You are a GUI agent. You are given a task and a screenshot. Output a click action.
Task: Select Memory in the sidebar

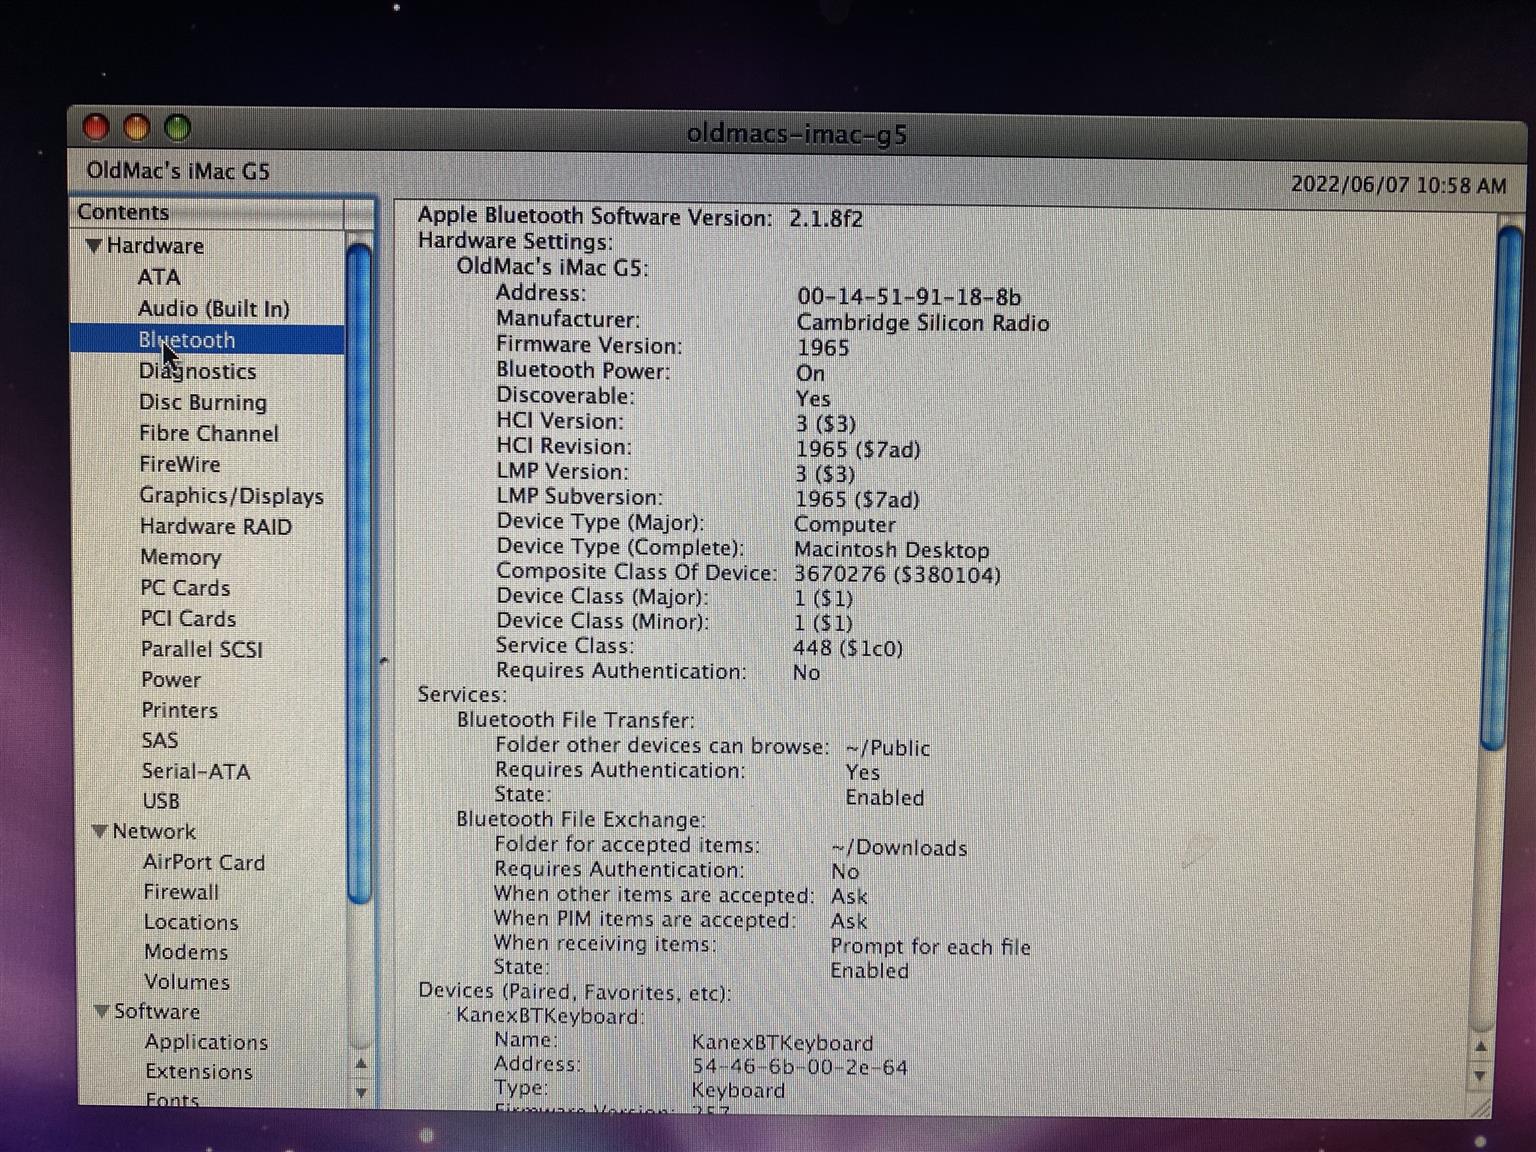tap(180, 557)
